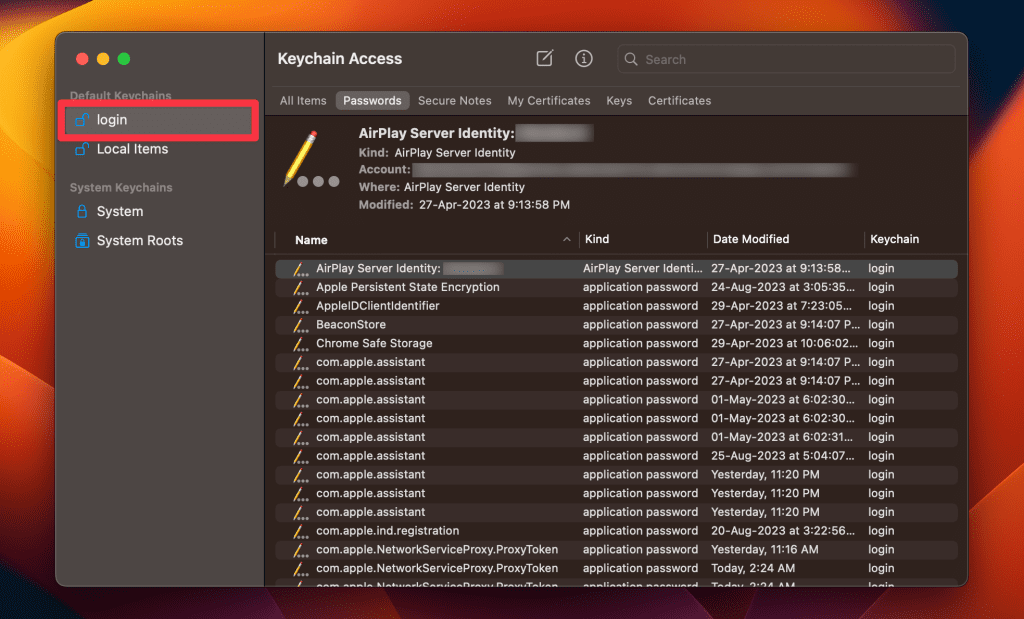
Task: Select ProxyToken row modified Yesterday, 11:16 AM
Action: tap(616, 550)
